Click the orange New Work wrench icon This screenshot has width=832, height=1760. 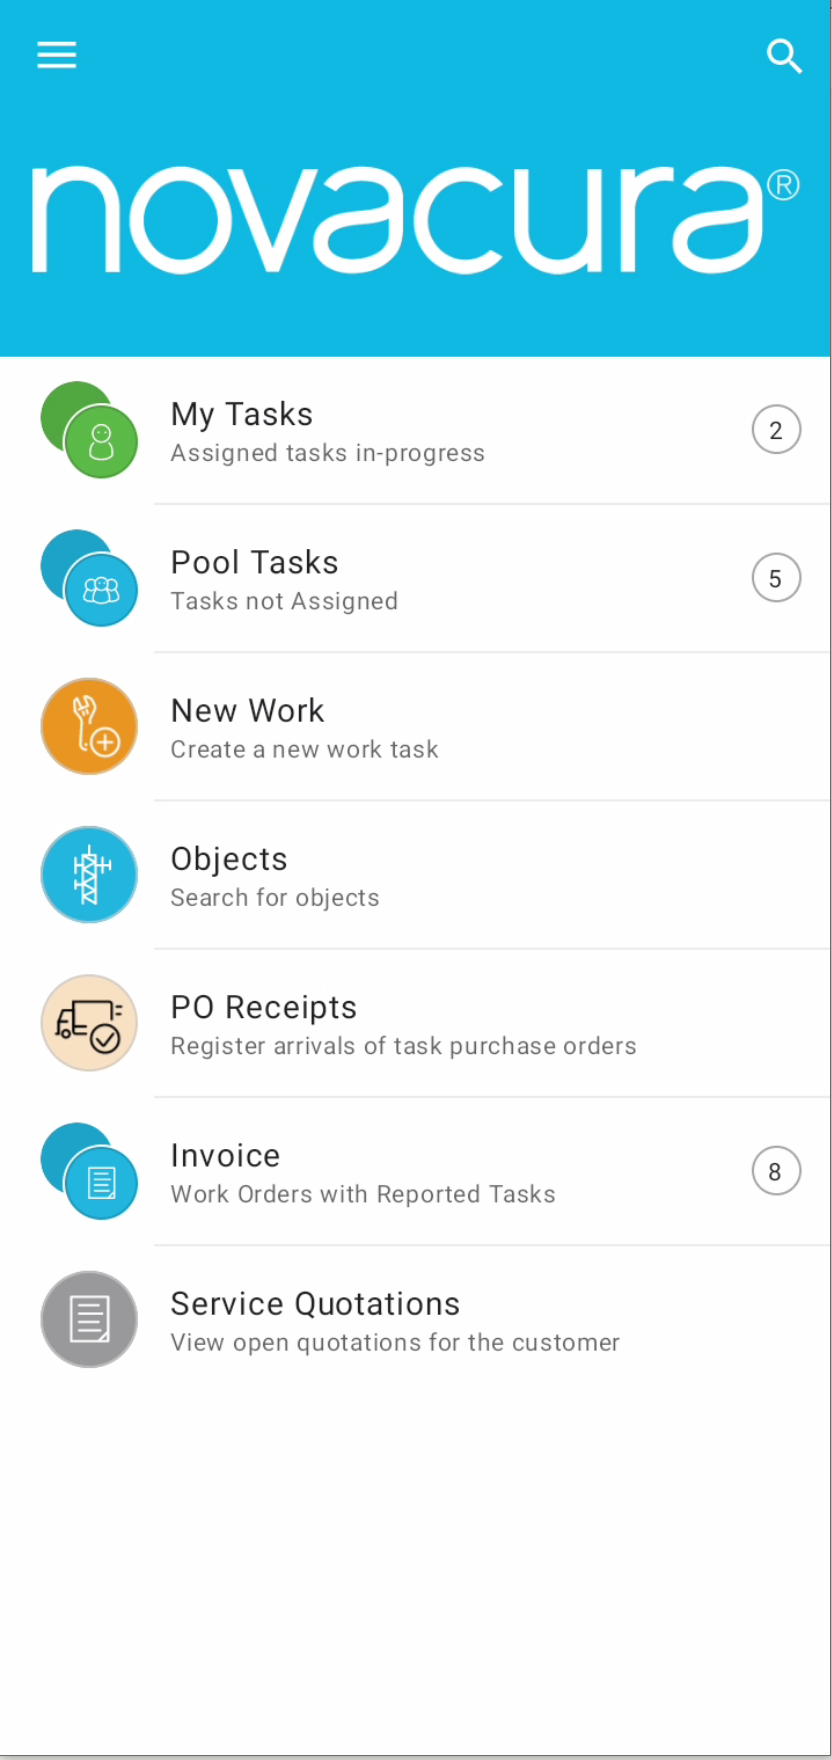coord(89,726)
